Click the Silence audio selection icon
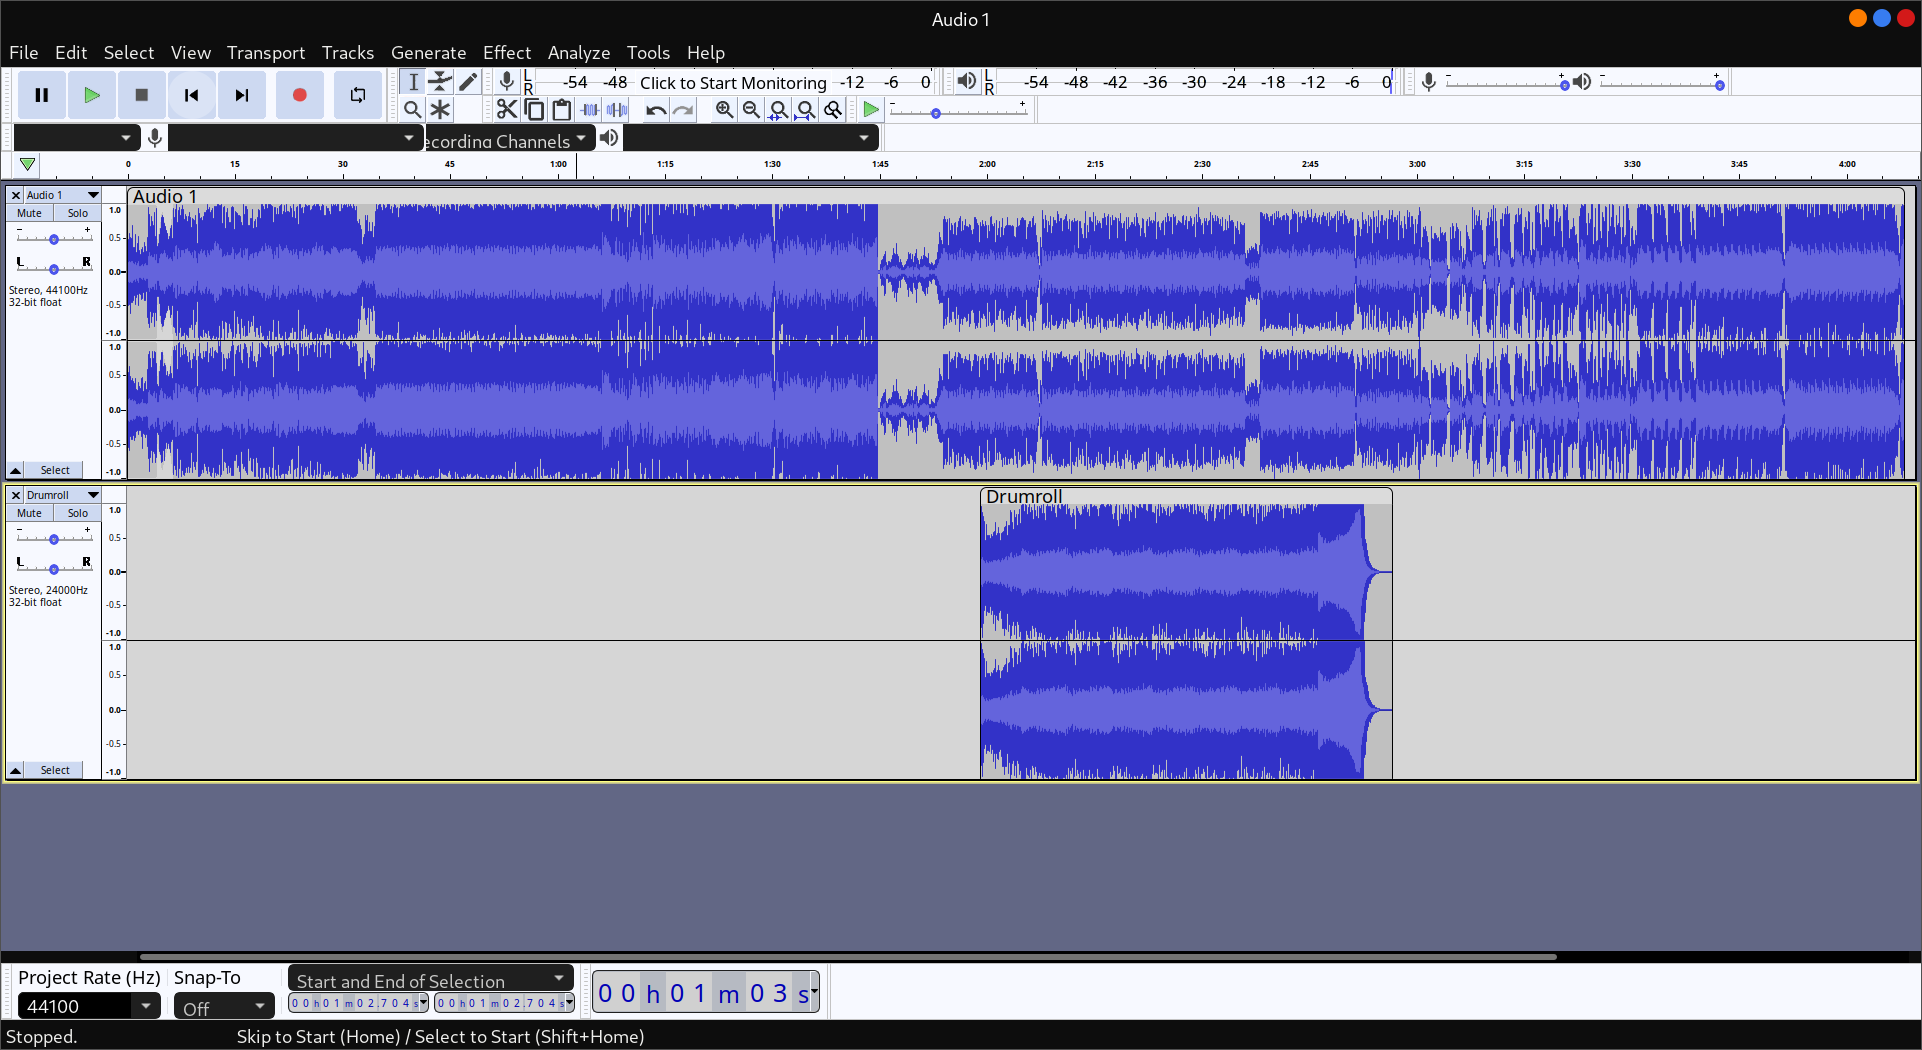This screenshot has height=1050, width=1922. point(617,110)
